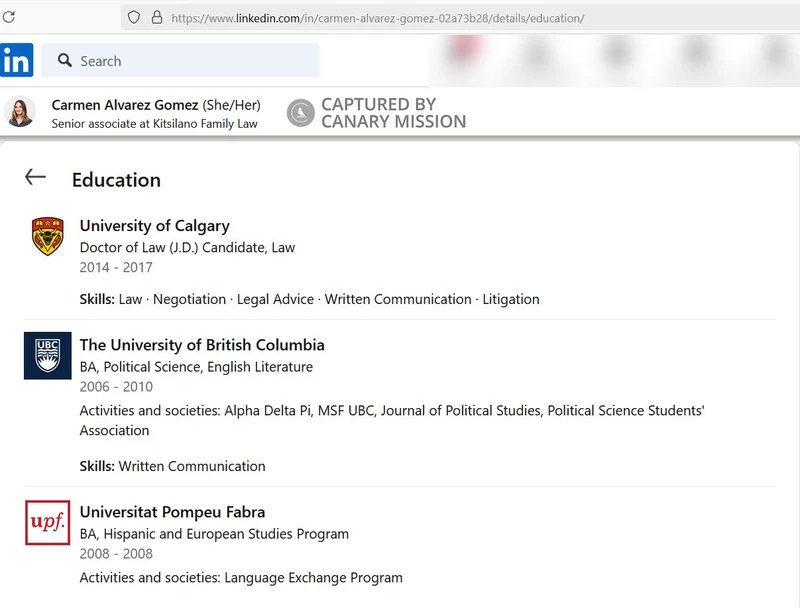This screenshot has width=800, height=608.
Task: Click 'BA, Hispanic and European Studies Program'
Action: coord(214,534)
